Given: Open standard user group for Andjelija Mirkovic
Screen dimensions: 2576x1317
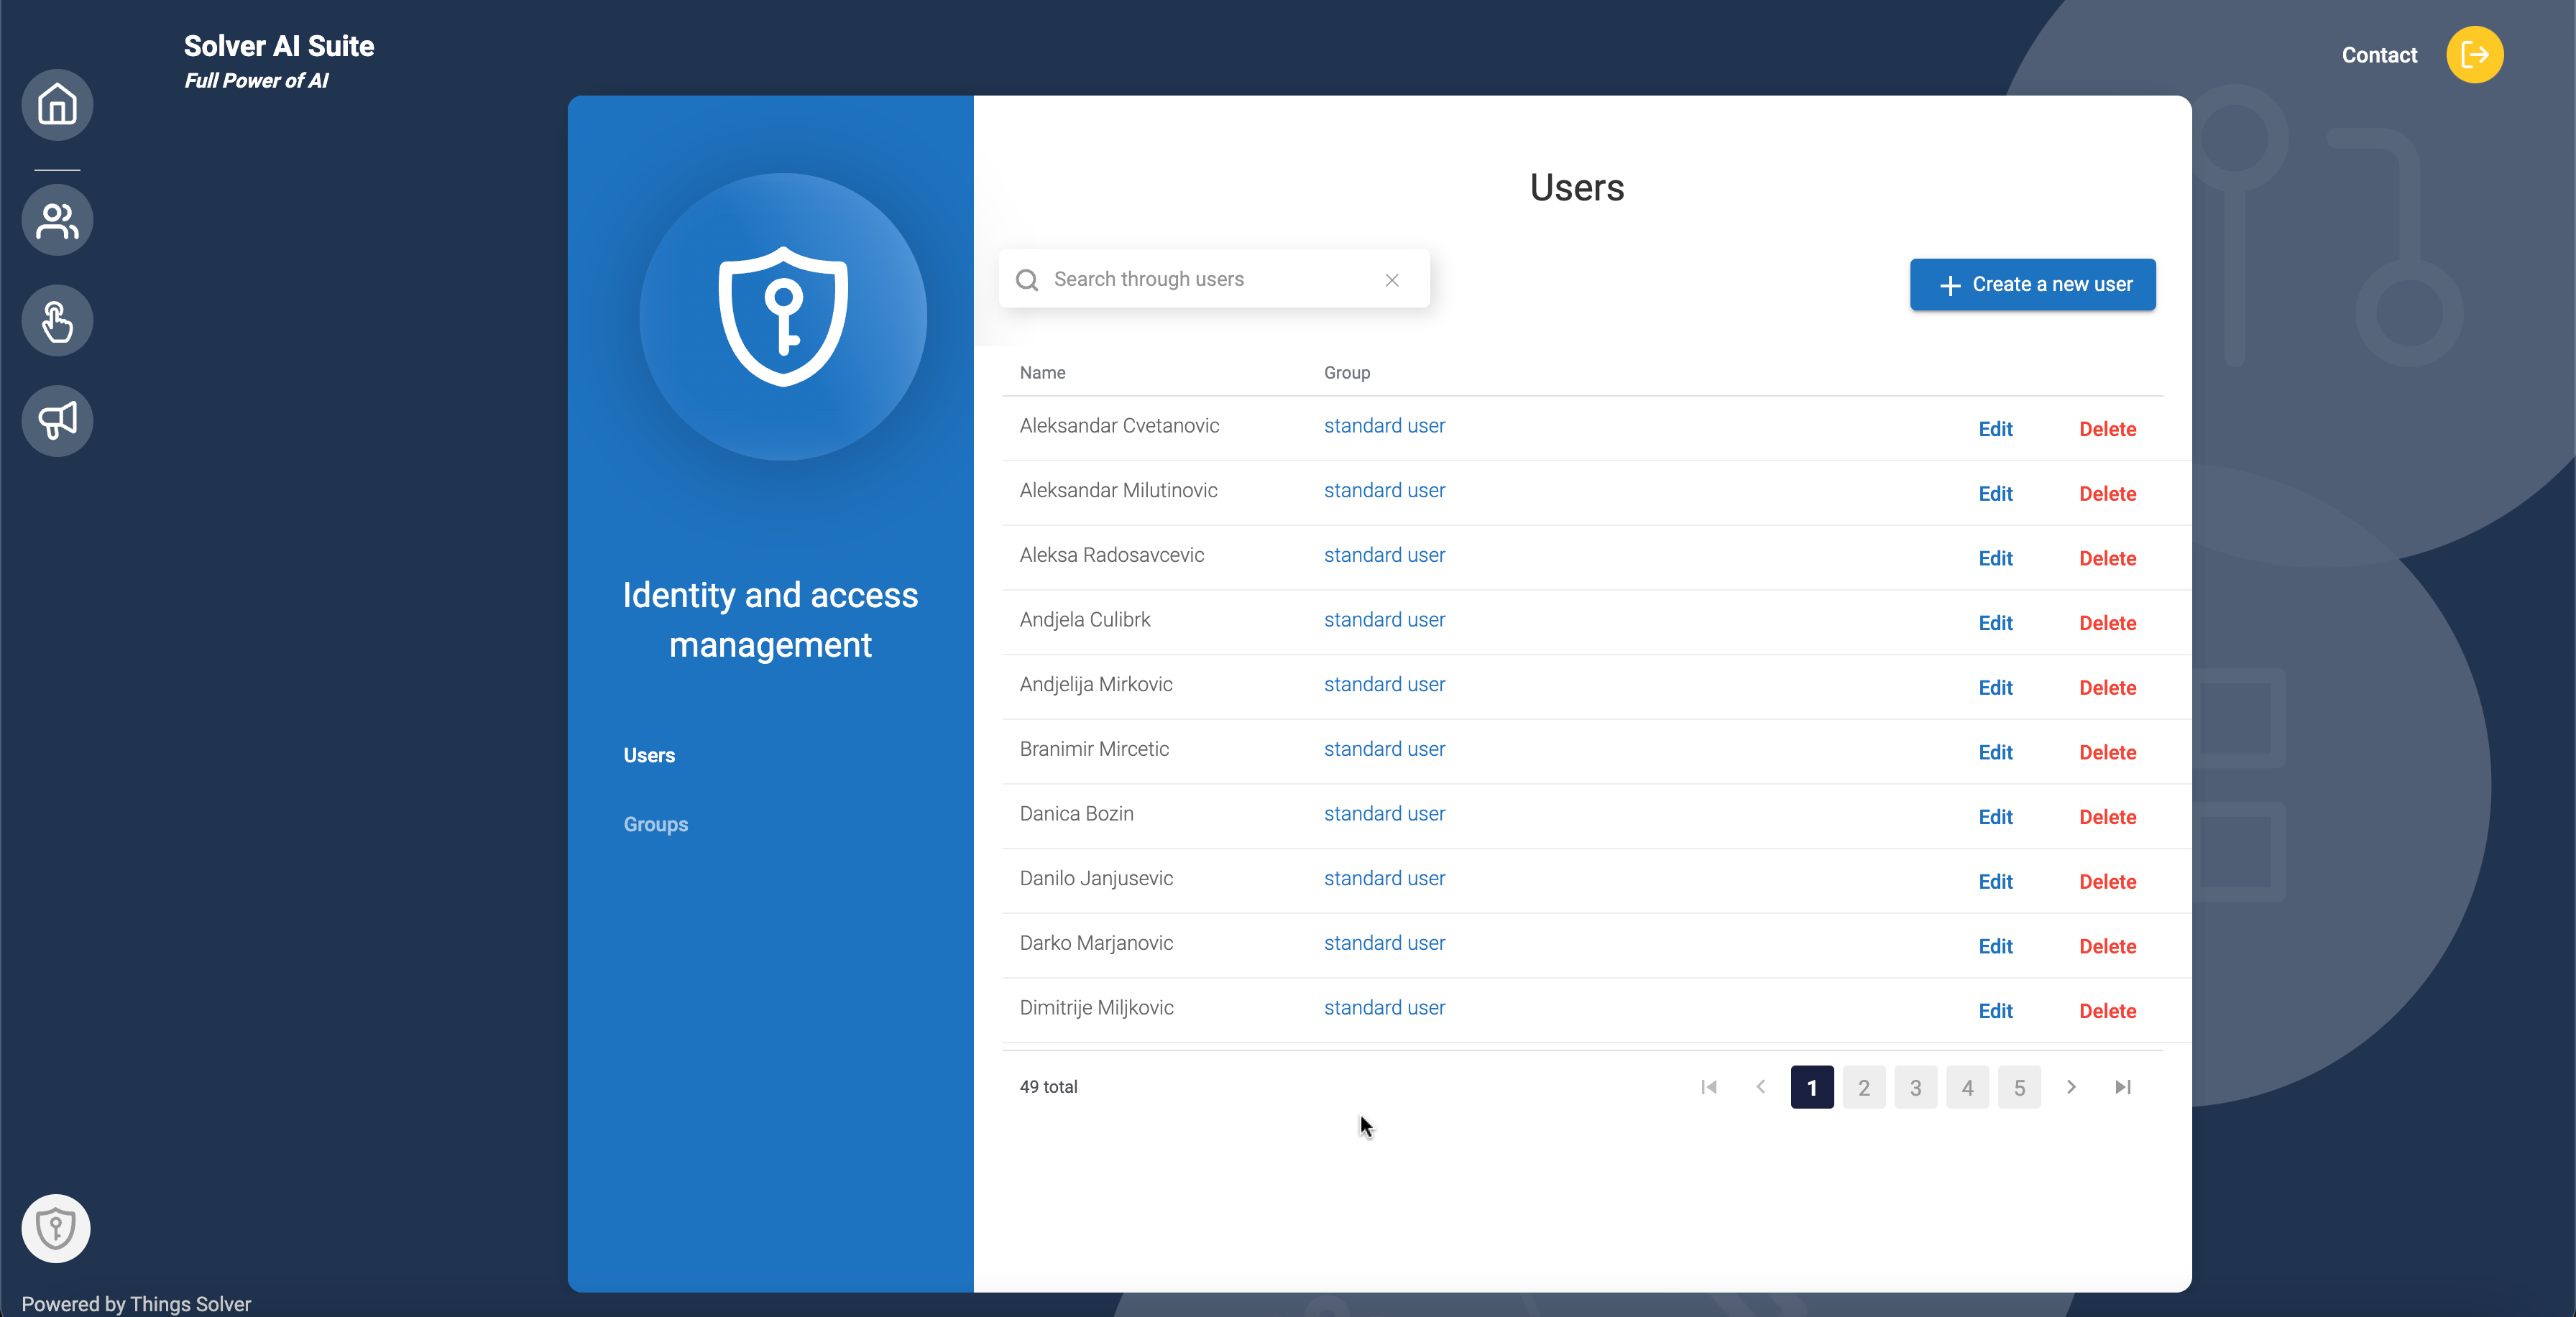Looking at the screenshot, I should click(1384, 685).
